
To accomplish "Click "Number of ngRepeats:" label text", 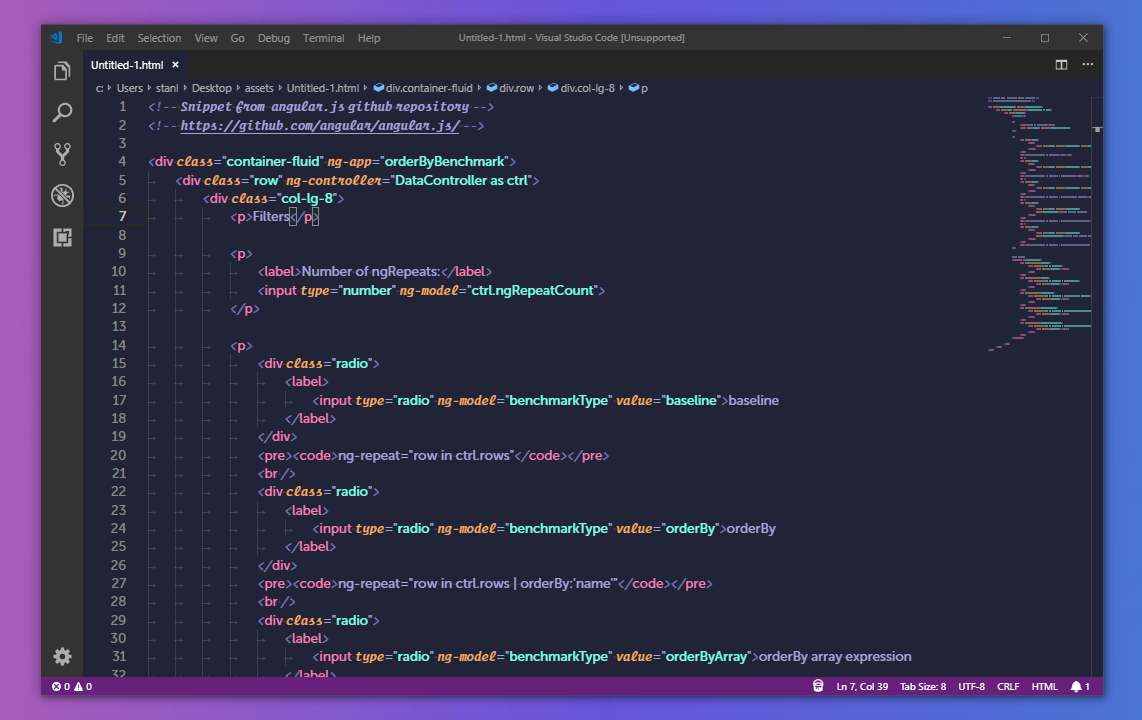I will (371, 272).
